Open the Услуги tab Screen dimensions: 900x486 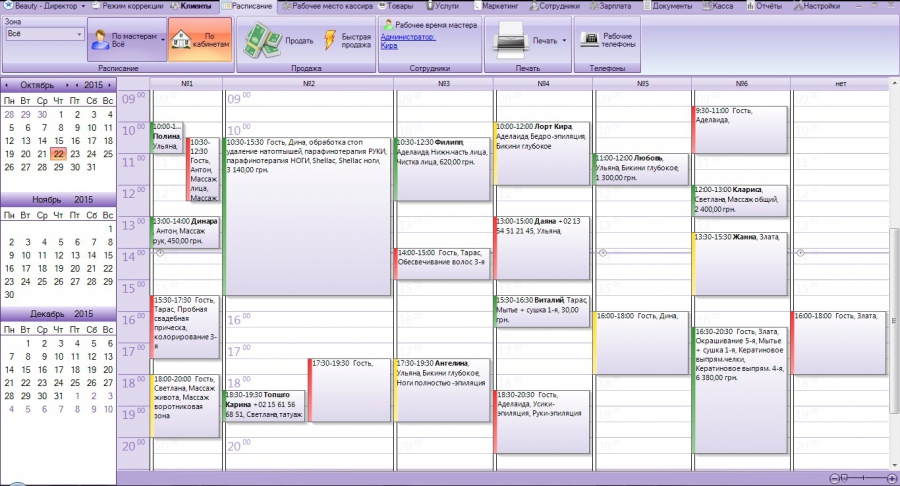tap(443, 6)
